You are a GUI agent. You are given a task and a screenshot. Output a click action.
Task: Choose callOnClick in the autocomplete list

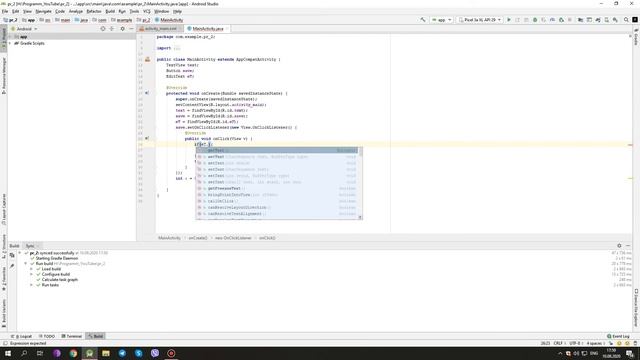(x=277, y=201)
